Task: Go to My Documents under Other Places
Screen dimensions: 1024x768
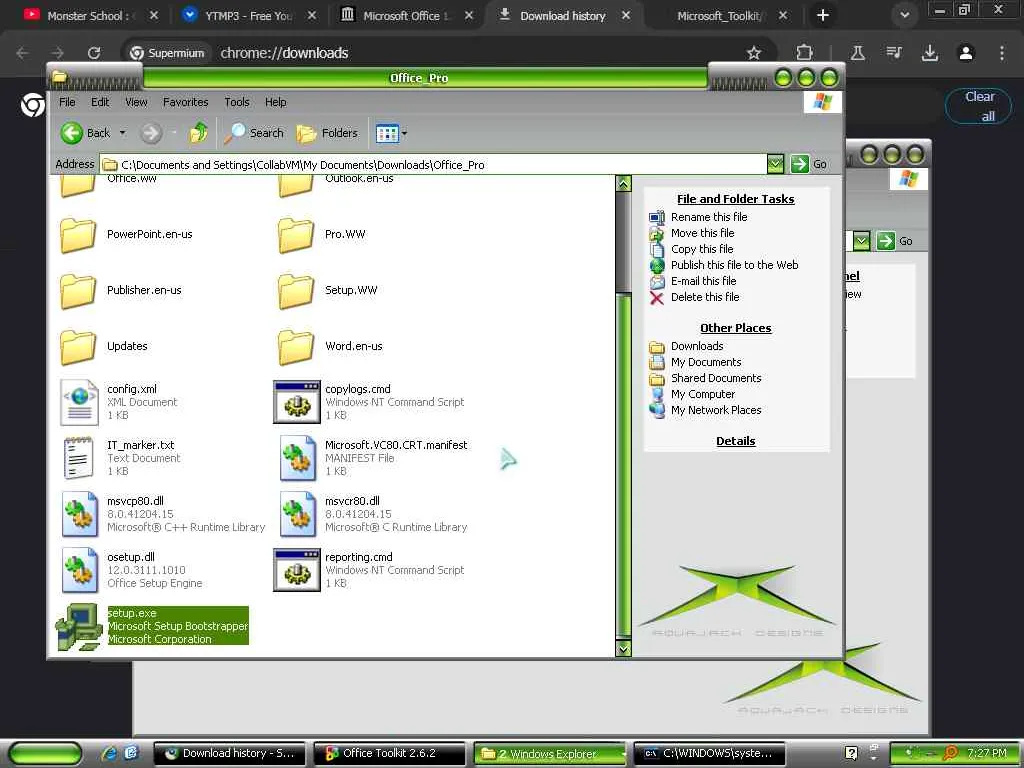Action: pos(706,362)
